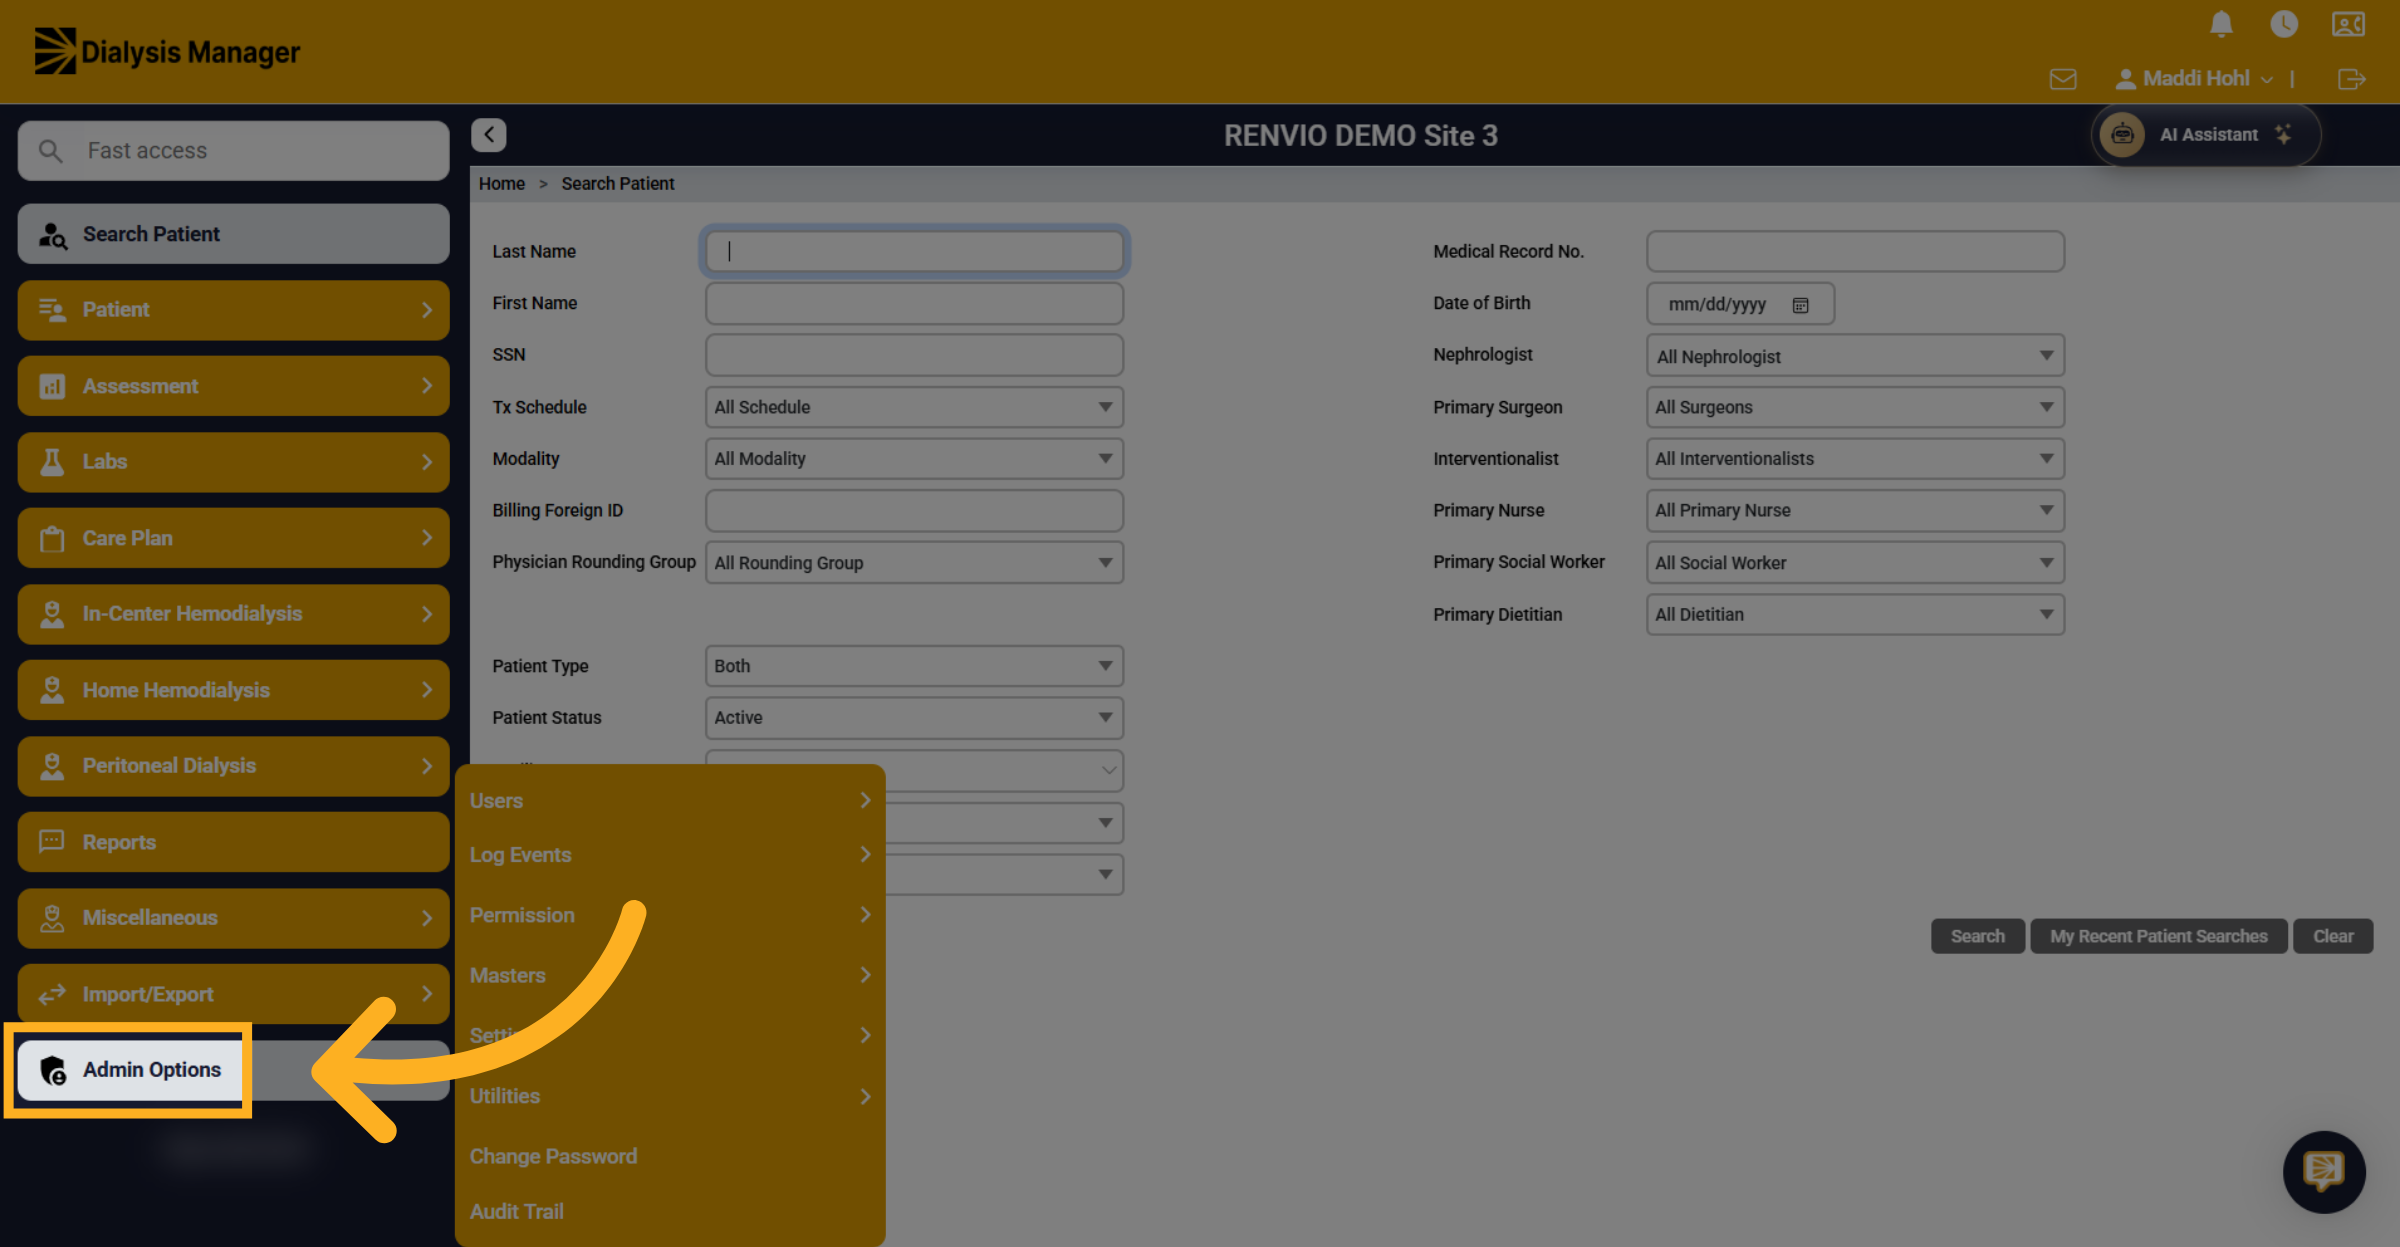This screenshot has height=1247, width=2400.
Task: Click My Recent Patient Searches button
Action: pos(2159,936)
